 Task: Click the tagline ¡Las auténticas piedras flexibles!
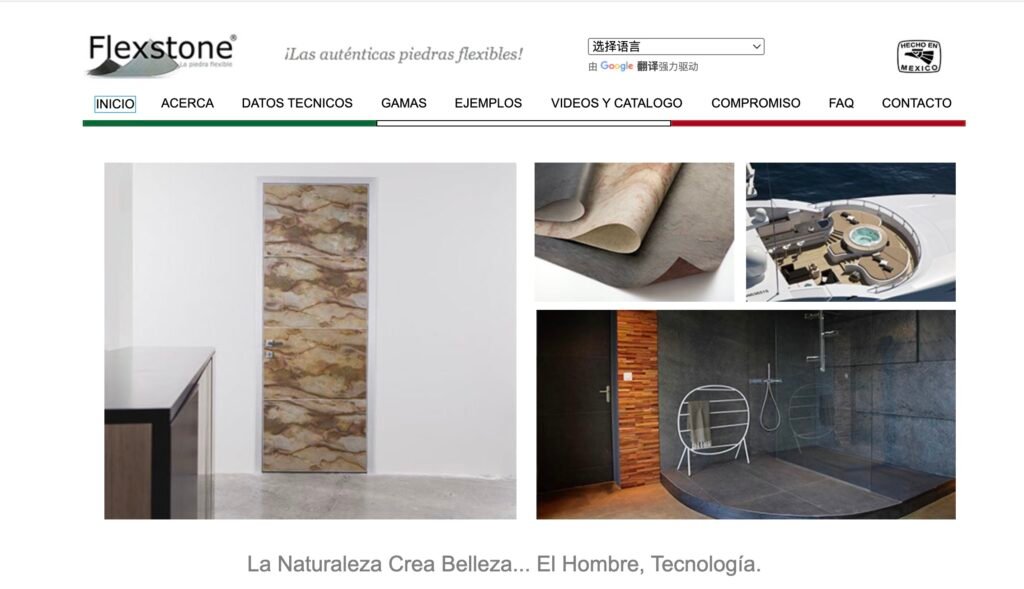[404, 54]
